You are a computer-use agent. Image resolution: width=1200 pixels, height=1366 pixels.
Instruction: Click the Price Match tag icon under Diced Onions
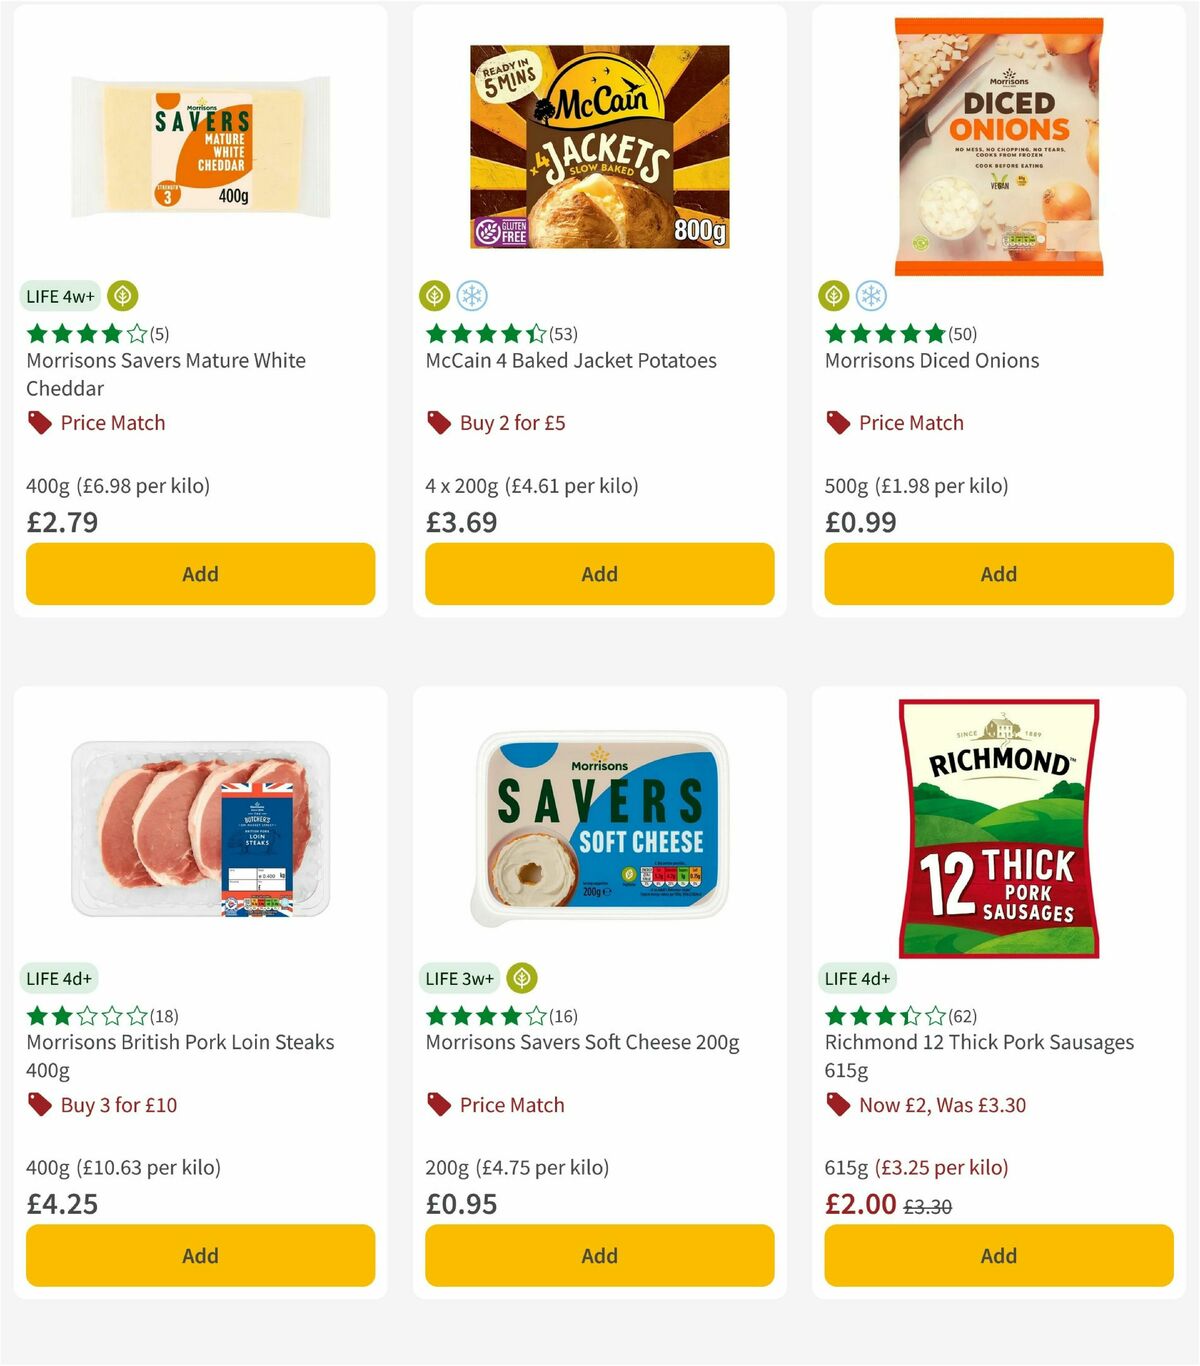tap(837, 423)
